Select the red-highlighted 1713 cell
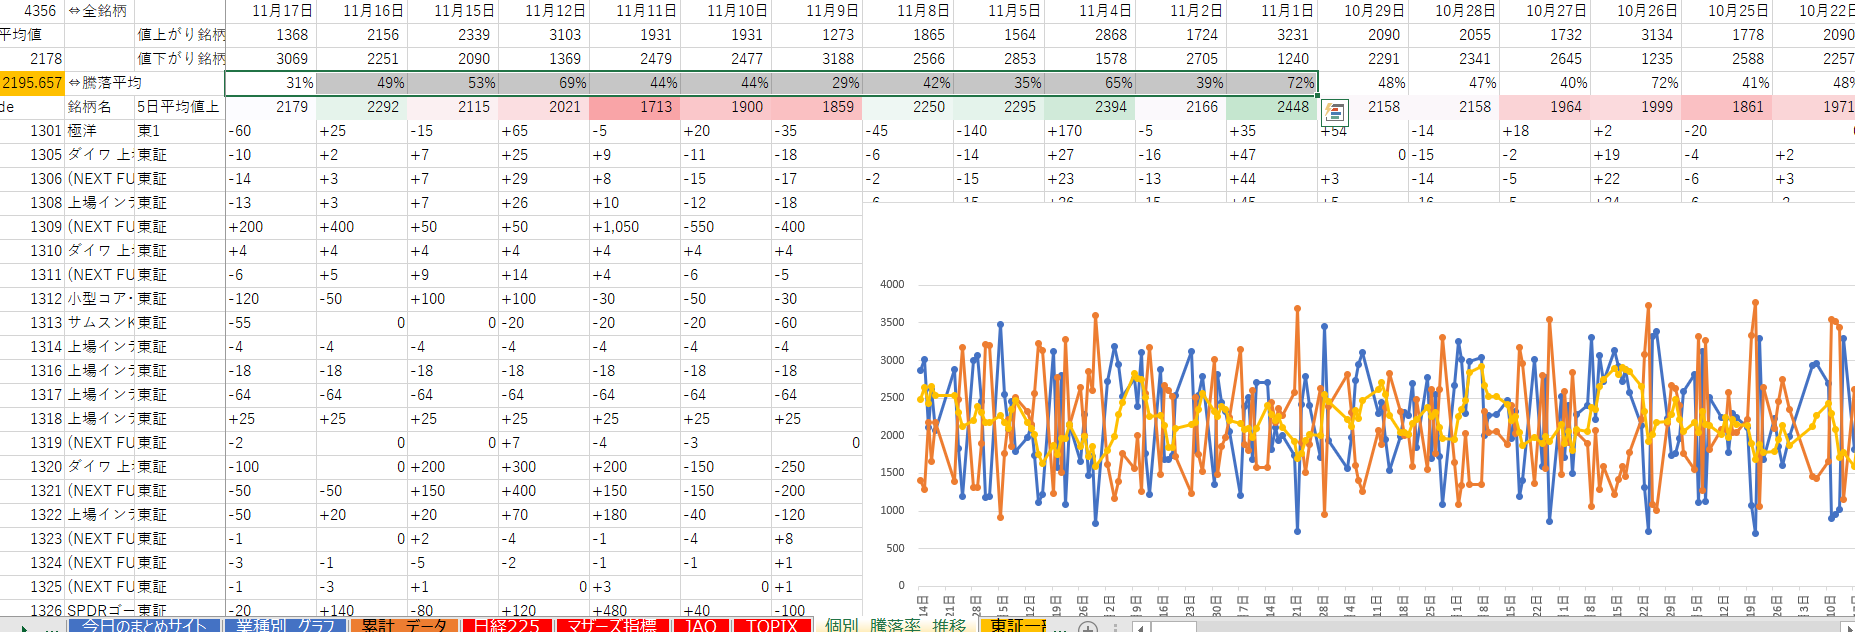This screenshot has height=632, width=1855. (x=634, y=107)
